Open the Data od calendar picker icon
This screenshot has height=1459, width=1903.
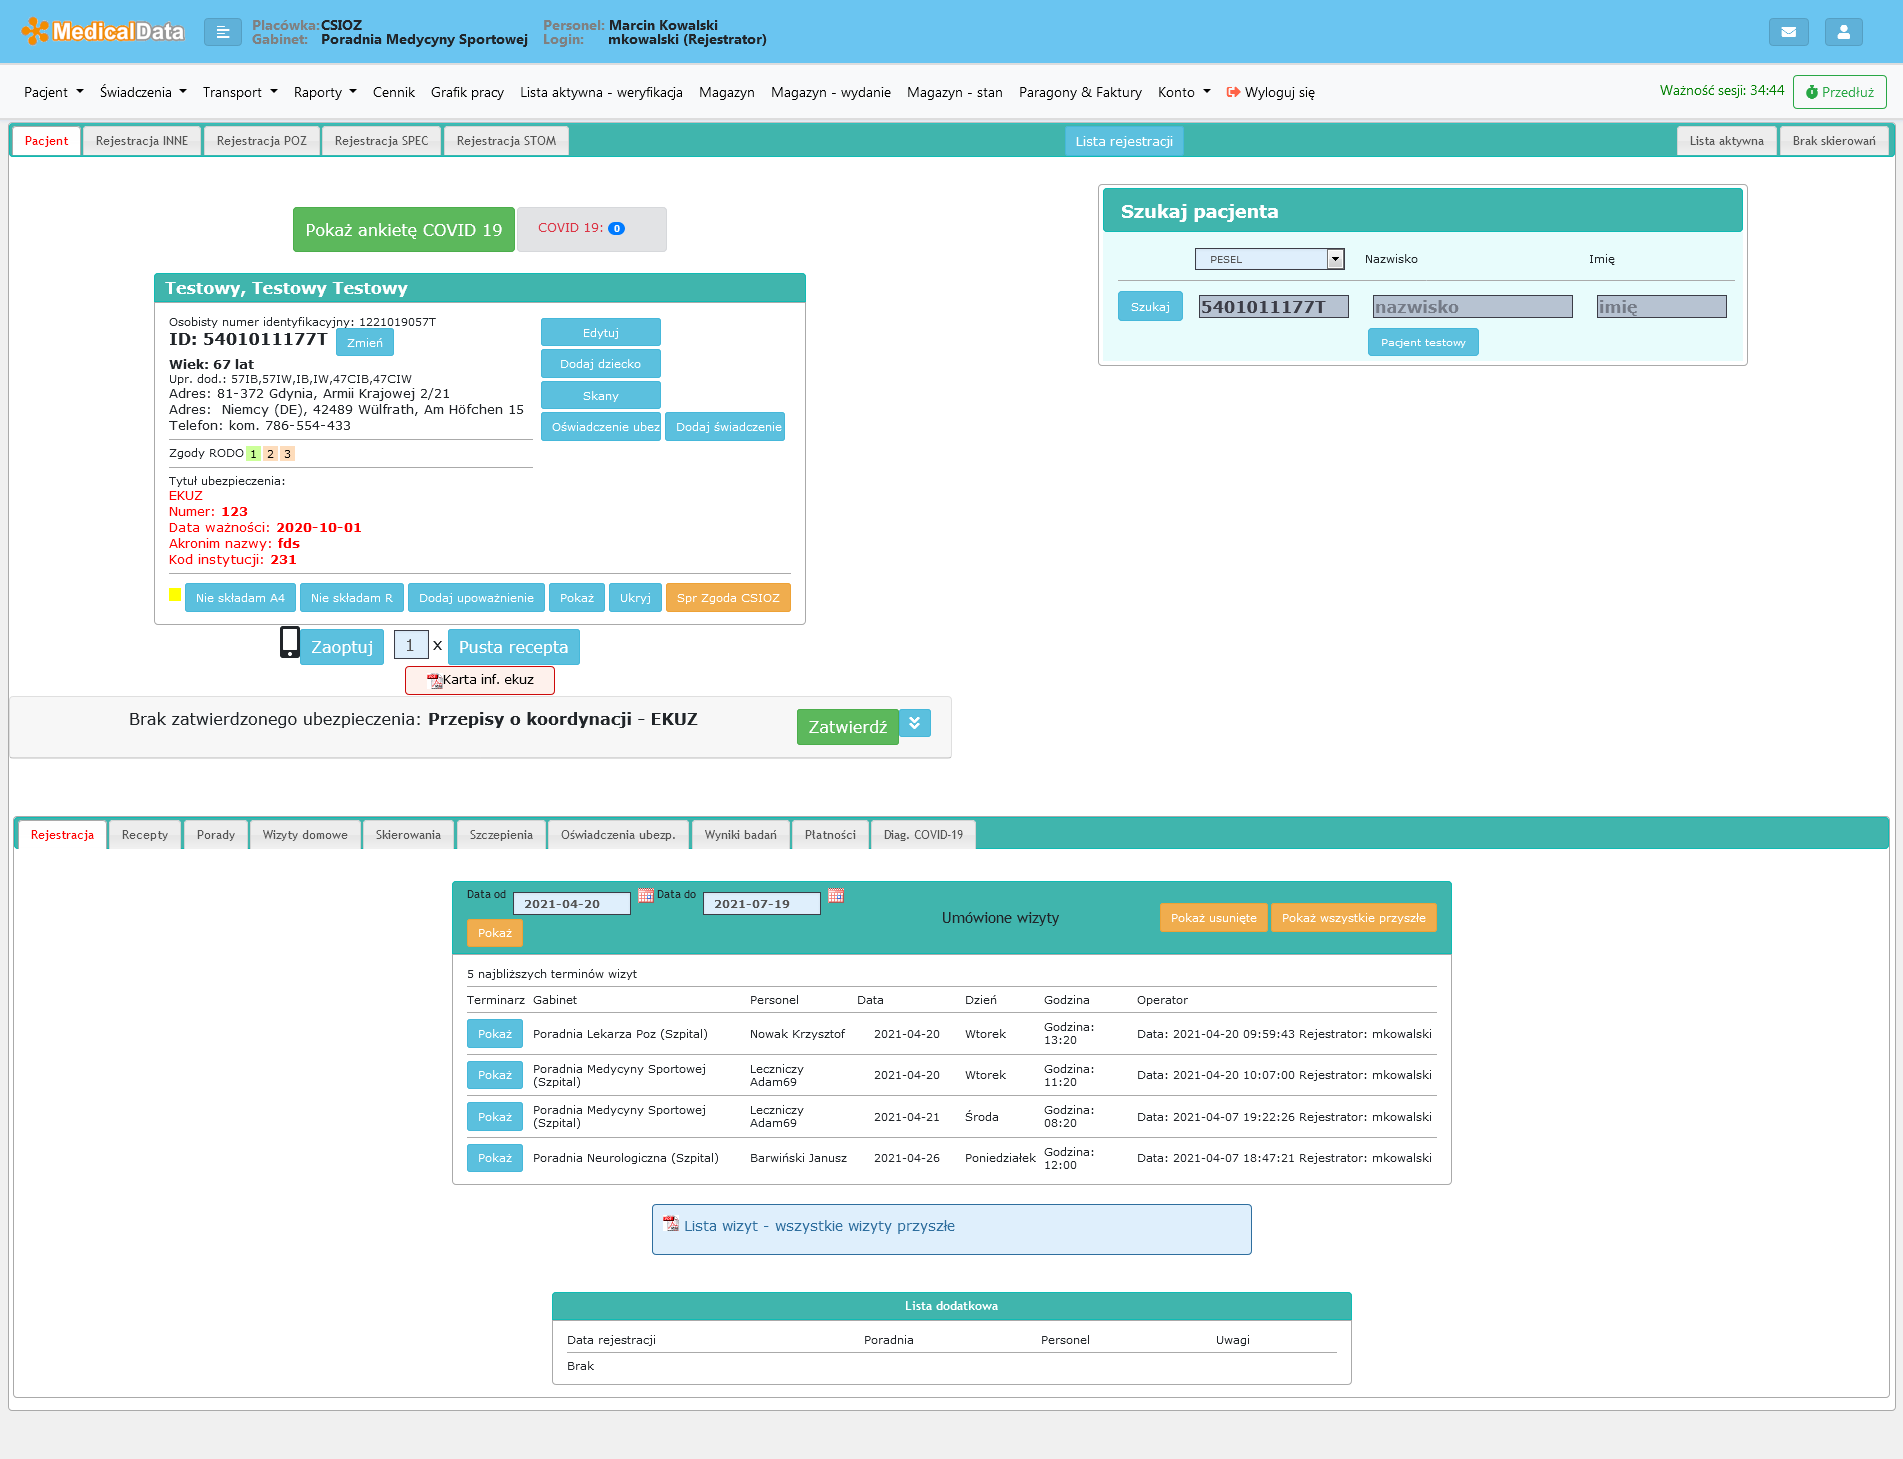click(645, 895)
